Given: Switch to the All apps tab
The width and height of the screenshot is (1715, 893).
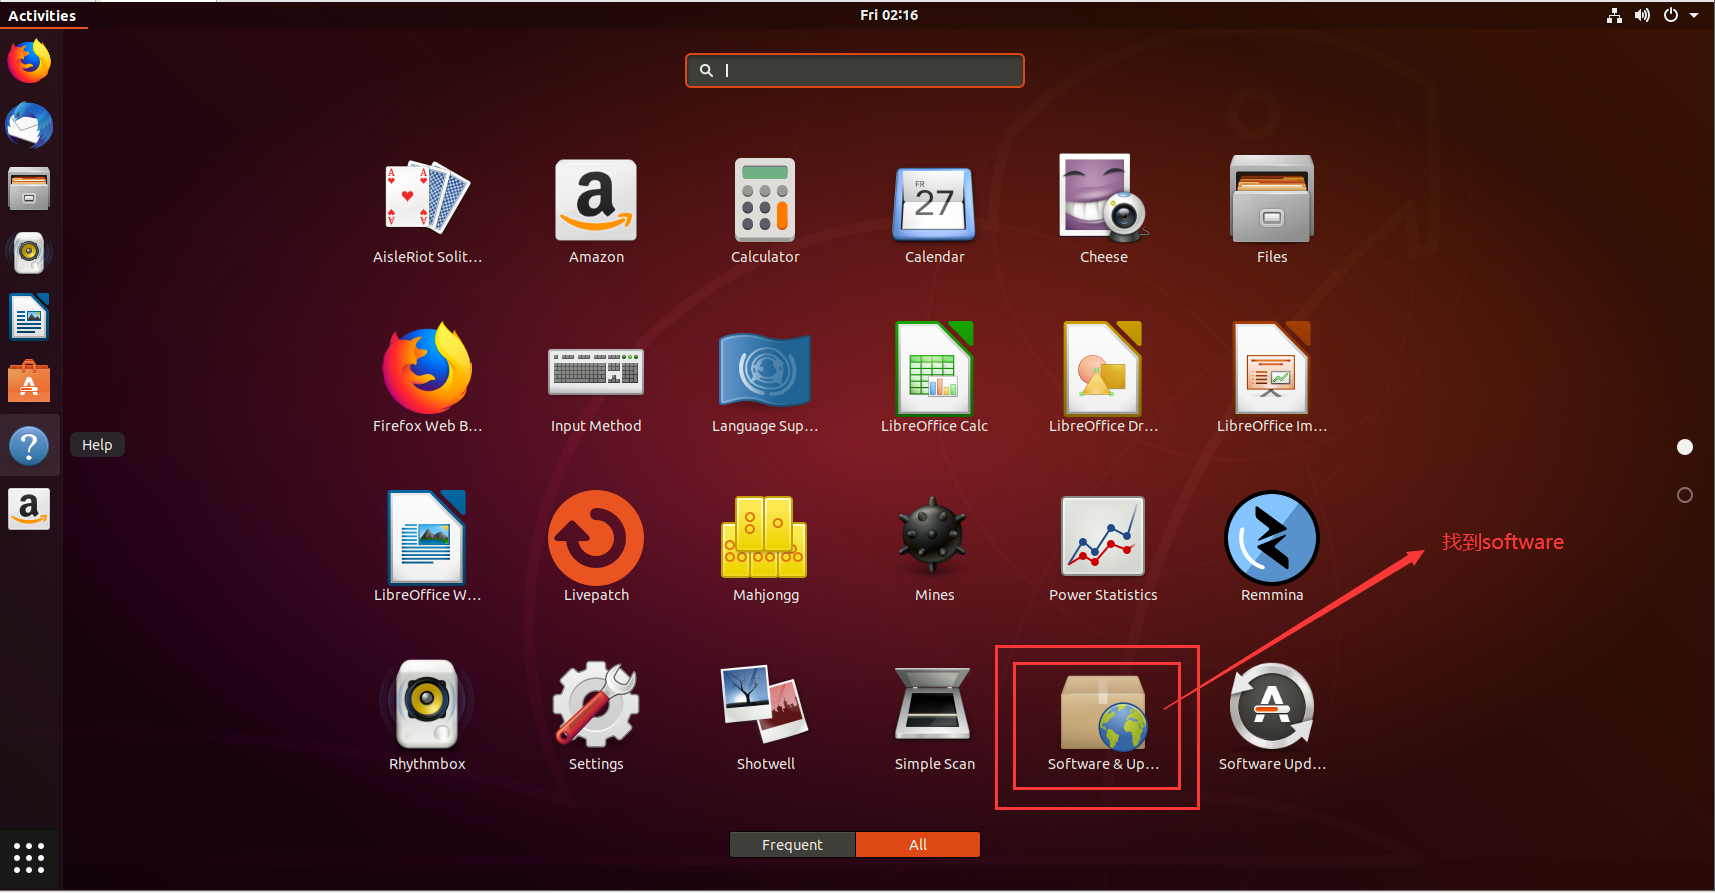Looking at the screenshot, I should pyautogui.click(x=918, y=845).
